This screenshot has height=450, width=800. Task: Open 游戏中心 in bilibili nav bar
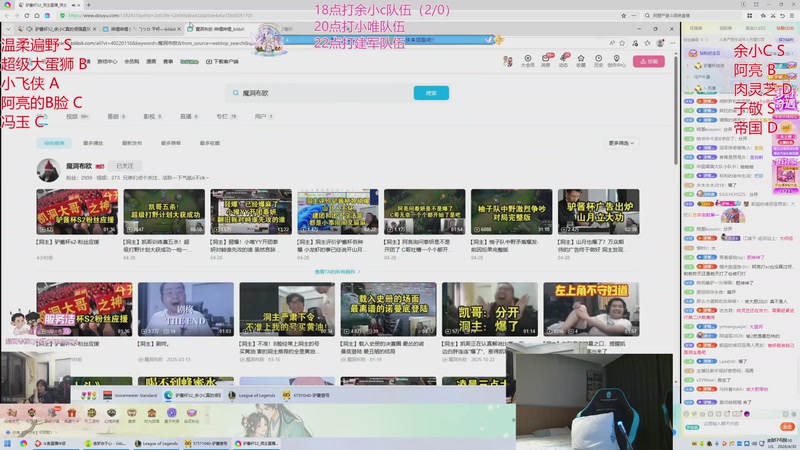coord(107,61)
